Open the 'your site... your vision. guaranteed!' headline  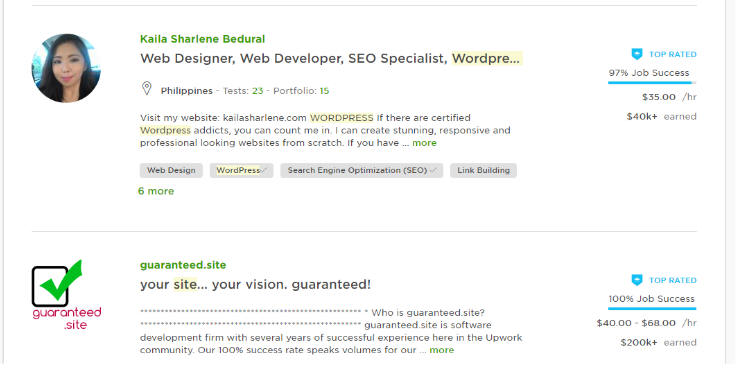(x=255, y=284)
